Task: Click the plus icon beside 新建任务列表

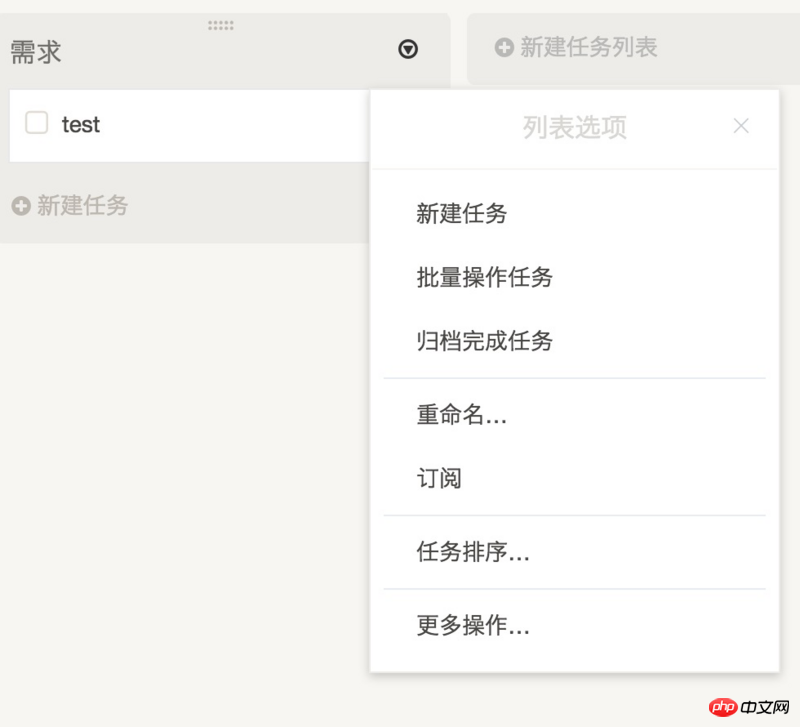Action: [x=504, y=47]
